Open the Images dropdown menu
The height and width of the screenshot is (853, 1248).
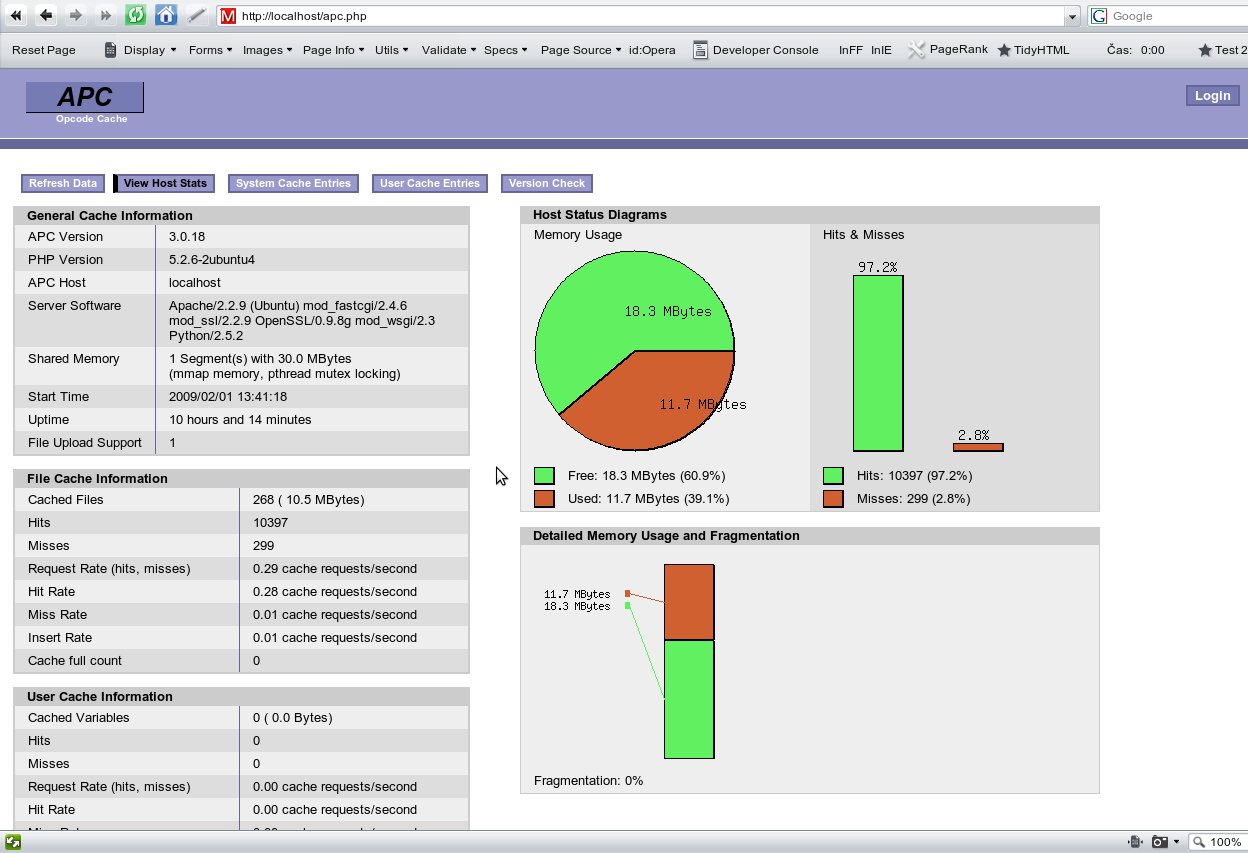coord(289,50)
